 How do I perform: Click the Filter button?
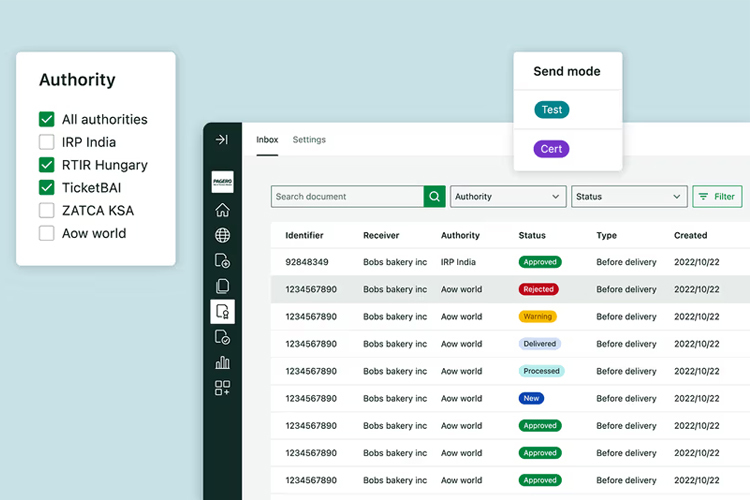click(x=717, y=197)
